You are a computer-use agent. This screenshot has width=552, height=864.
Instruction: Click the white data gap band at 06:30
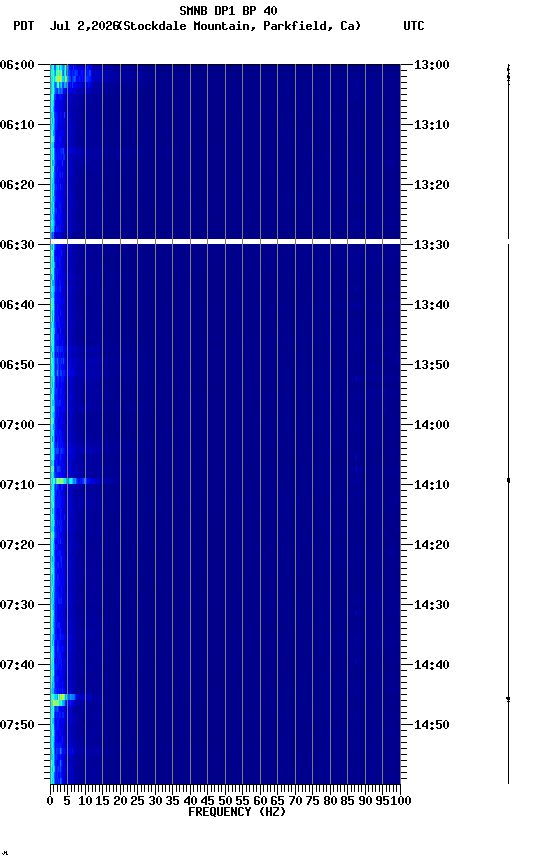pyautogui.click(x=225, y=242)
